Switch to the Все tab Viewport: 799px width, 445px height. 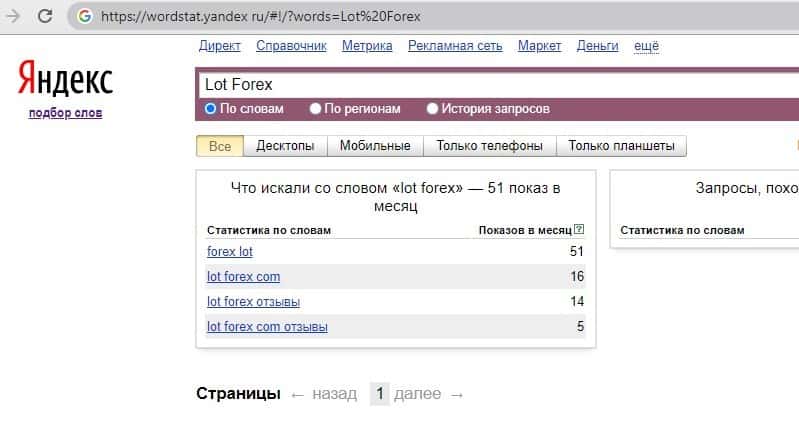click(220, 146)
